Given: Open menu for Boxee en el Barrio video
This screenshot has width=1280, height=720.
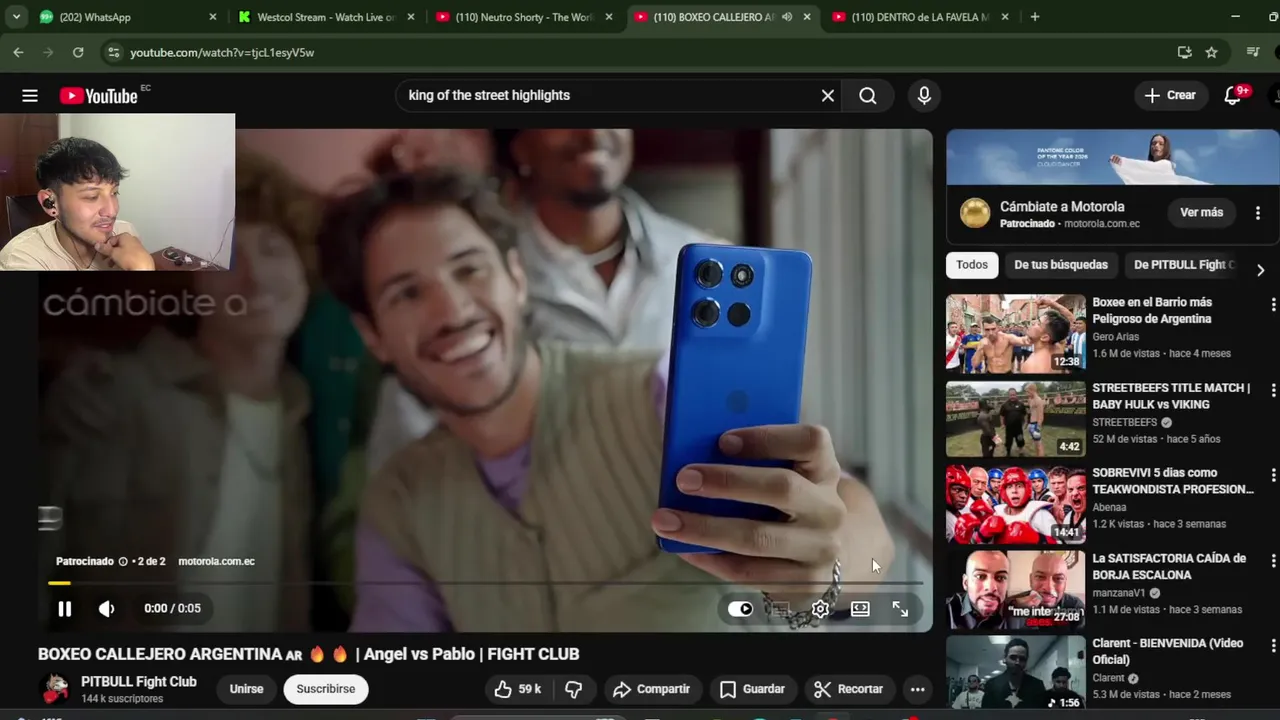Looking at the screenshot, I should pos(1273,304).
